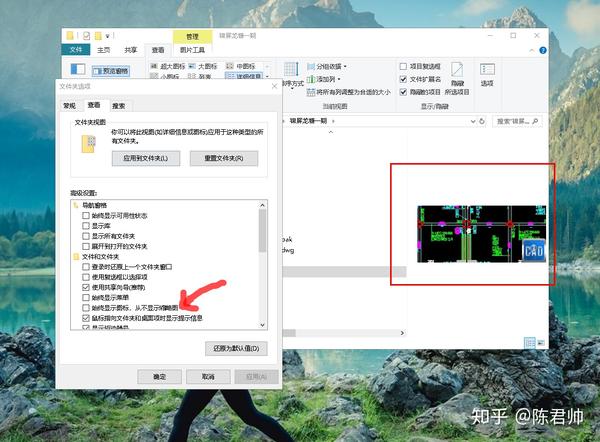Open the 搜索 Search tab in dialog
Screen dimensions: 600x442
119,106
